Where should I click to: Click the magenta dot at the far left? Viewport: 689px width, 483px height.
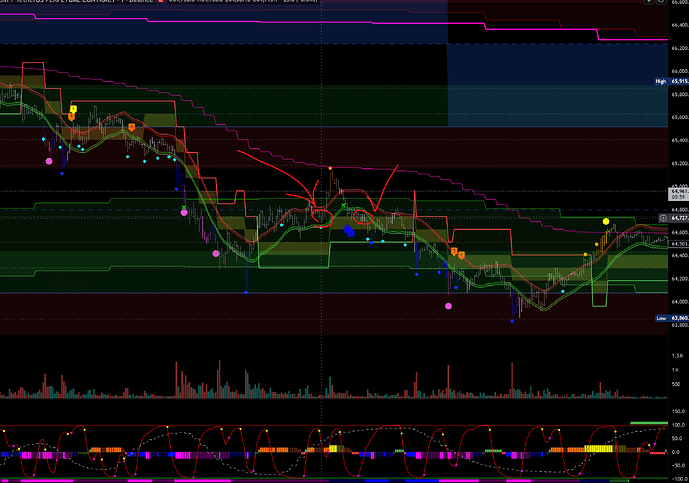(48, 159)
